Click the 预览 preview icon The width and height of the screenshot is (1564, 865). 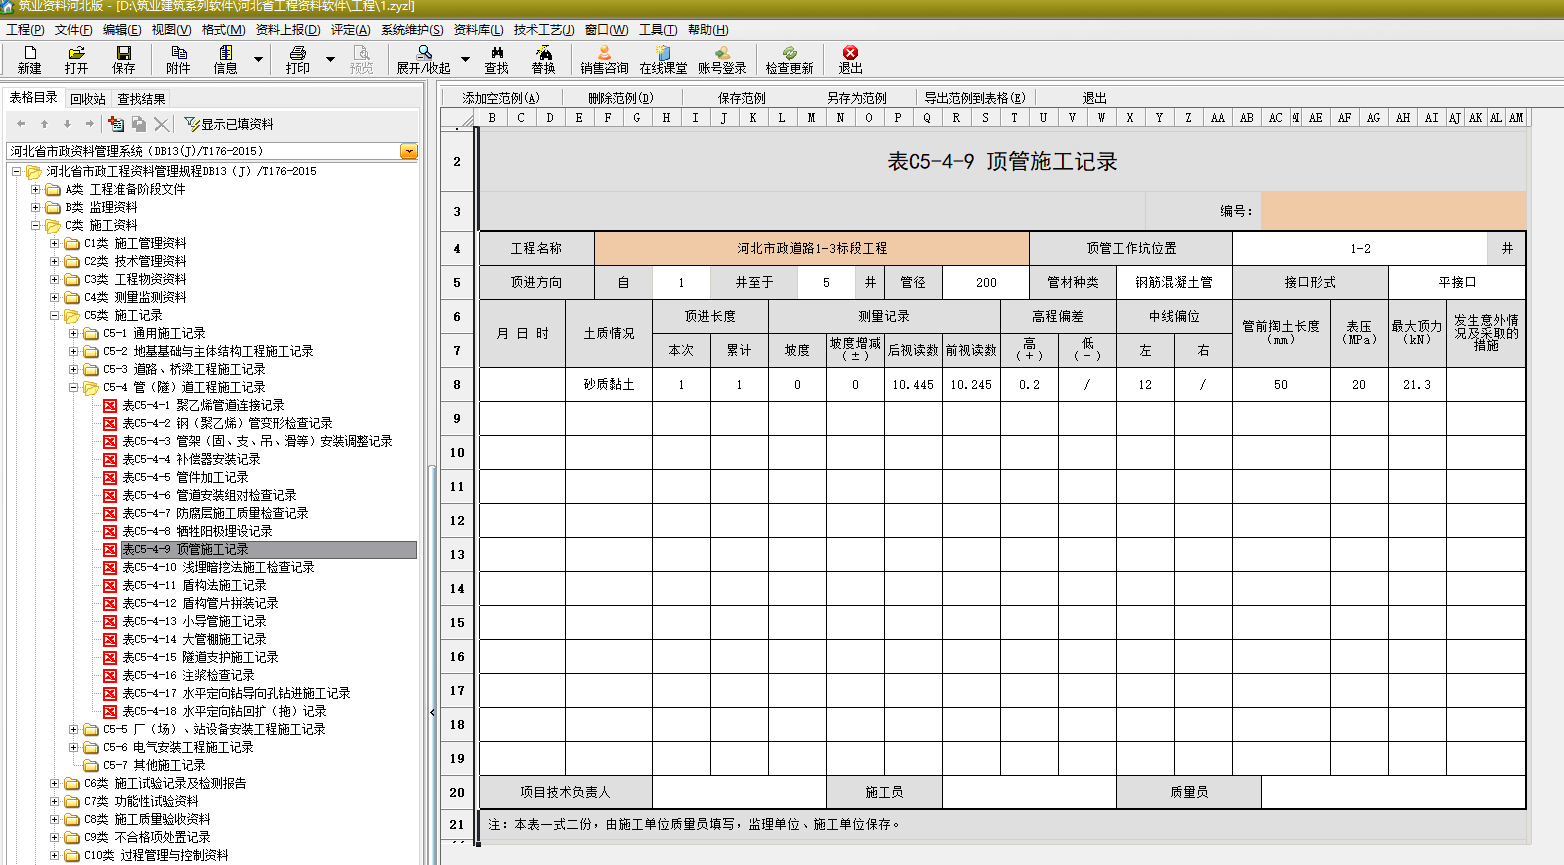pos(361,59)
